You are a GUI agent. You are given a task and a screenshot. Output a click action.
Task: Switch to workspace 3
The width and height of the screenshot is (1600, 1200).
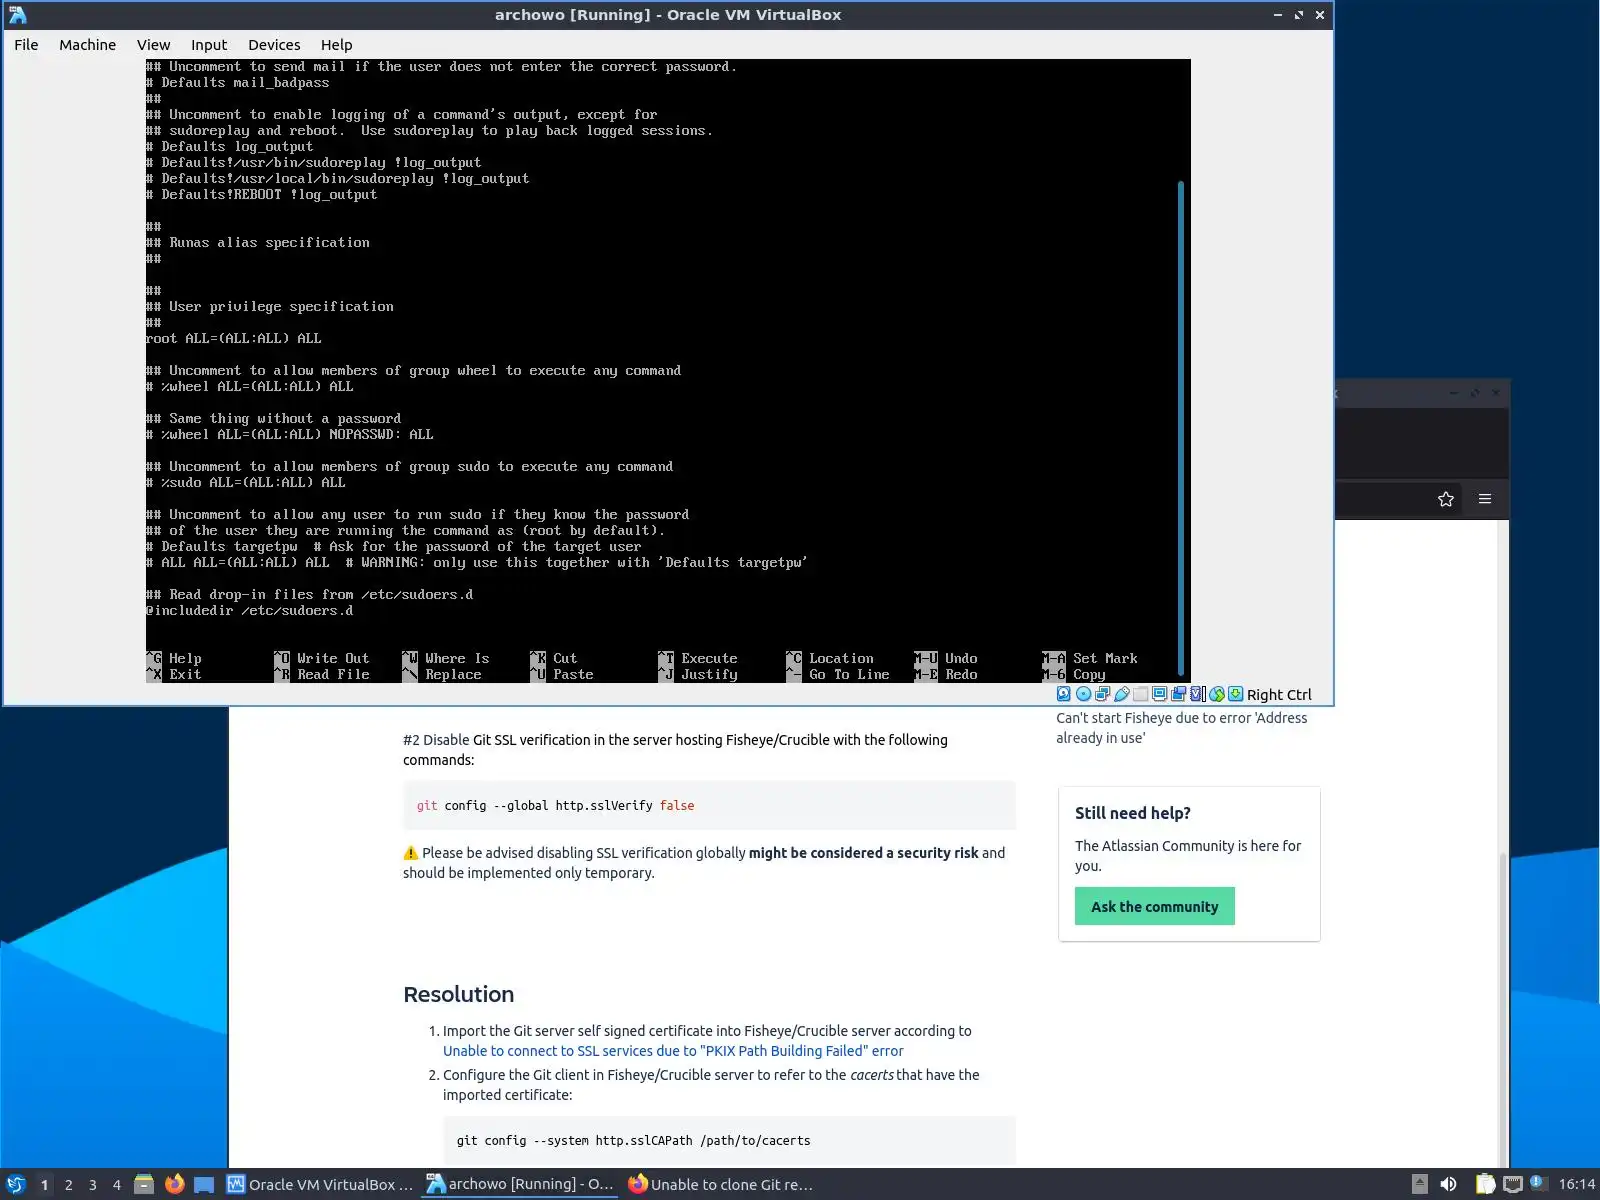pyautogui.click(x=92, y=1185)
